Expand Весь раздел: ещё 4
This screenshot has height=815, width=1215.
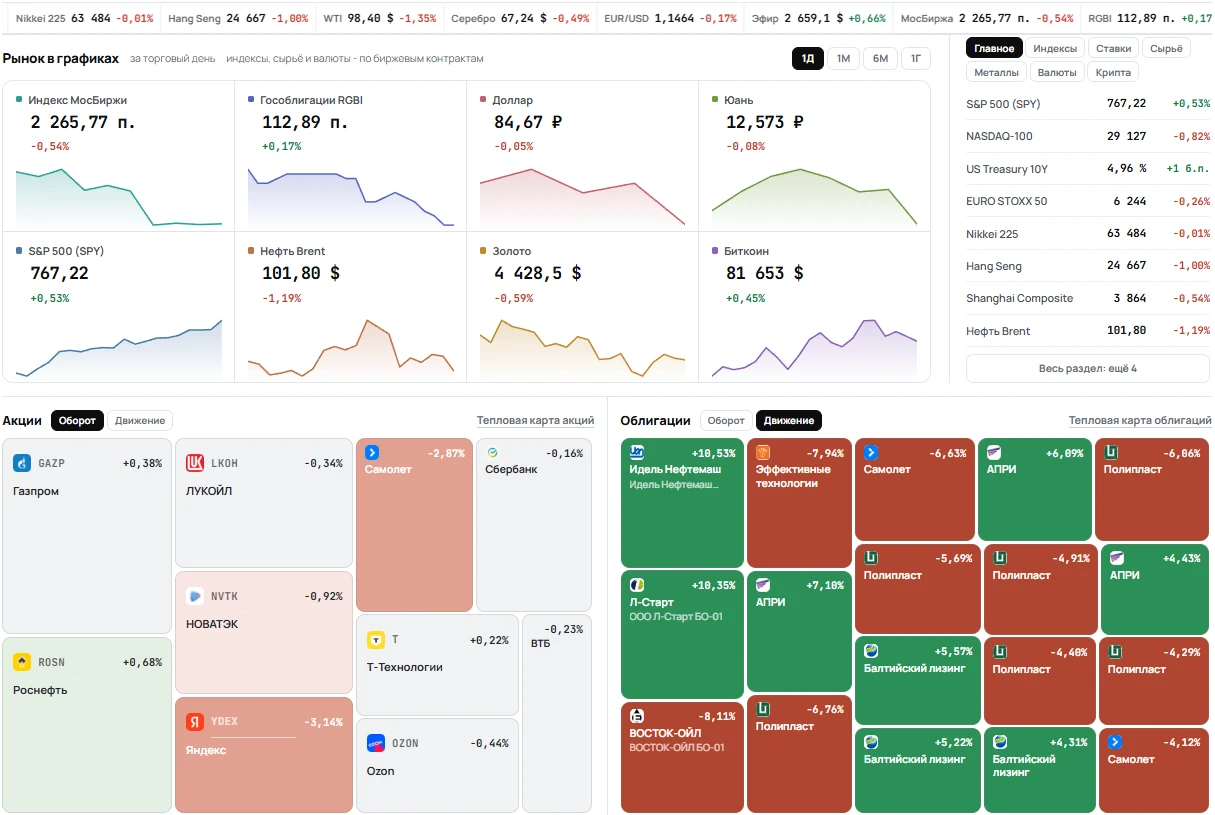1087,368
